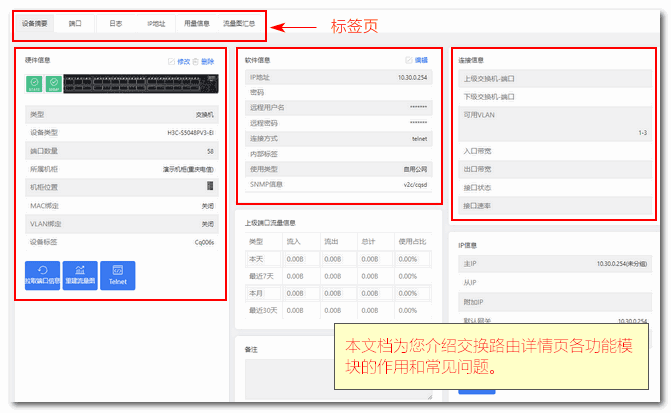Click the 连接方式 value telnet
This screenshot has width=671, height=413.
420,139
